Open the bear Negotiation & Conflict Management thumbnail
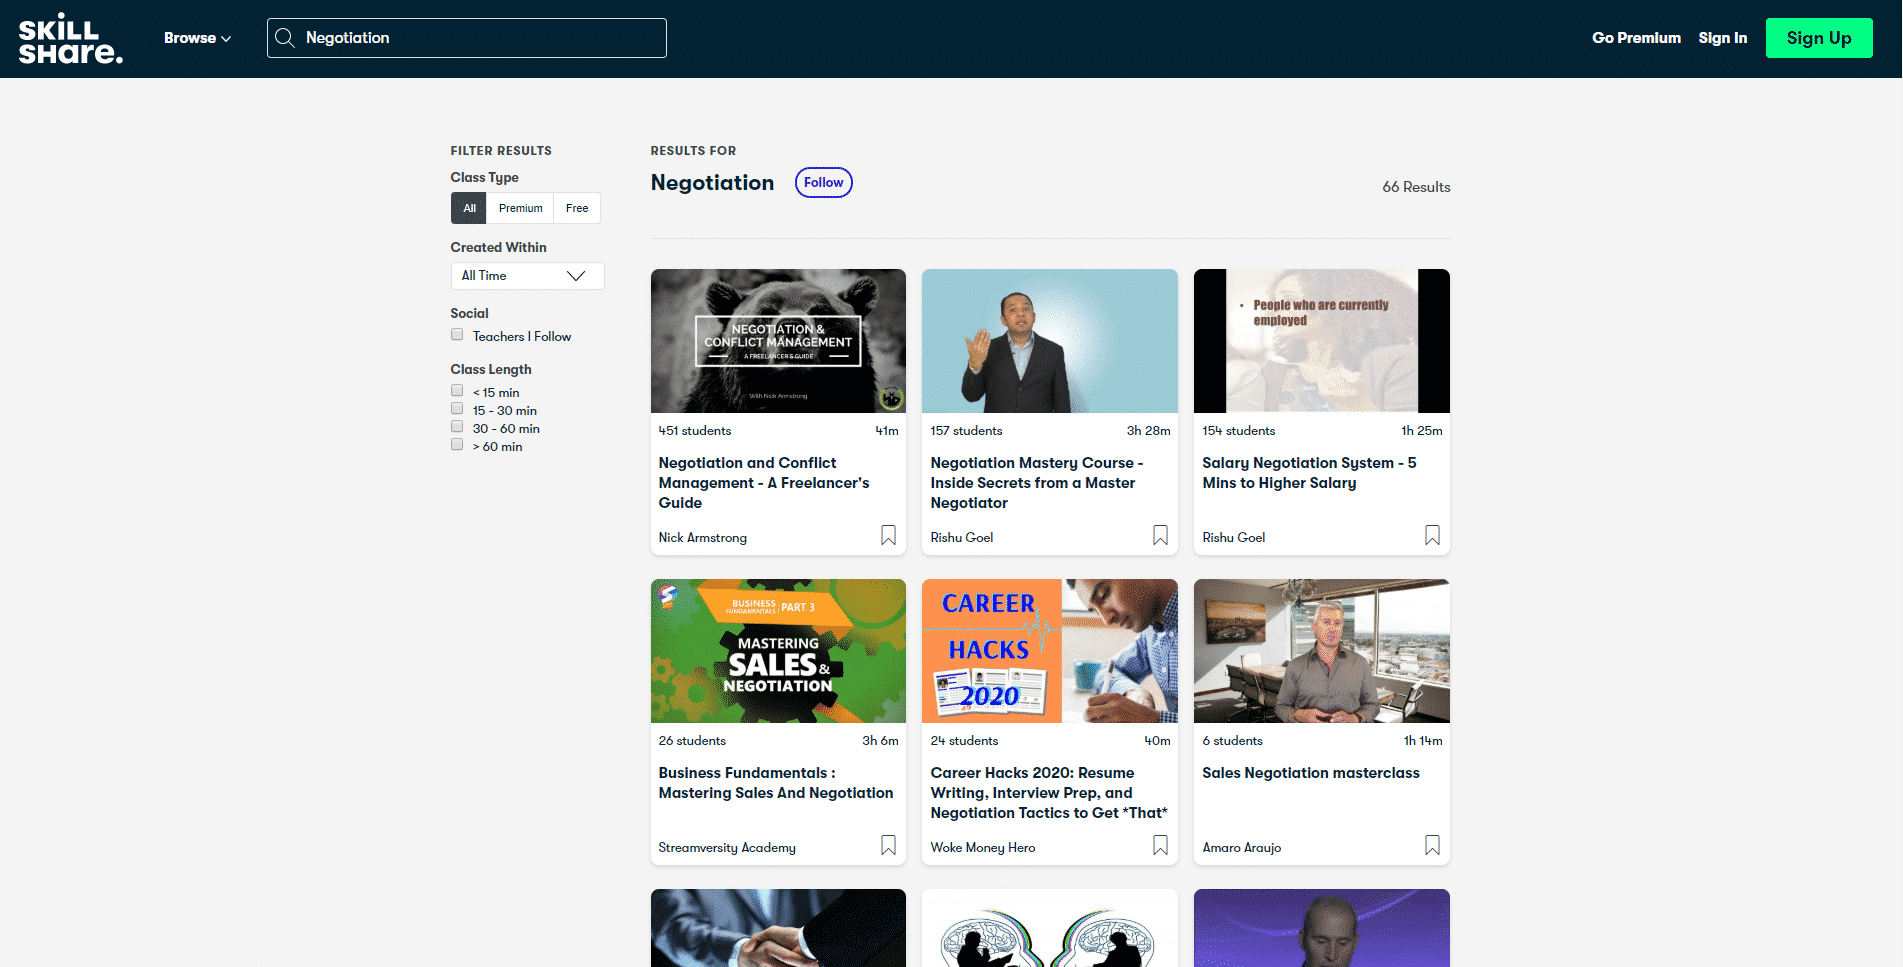 pyautogui.click(x=778, y=341)
